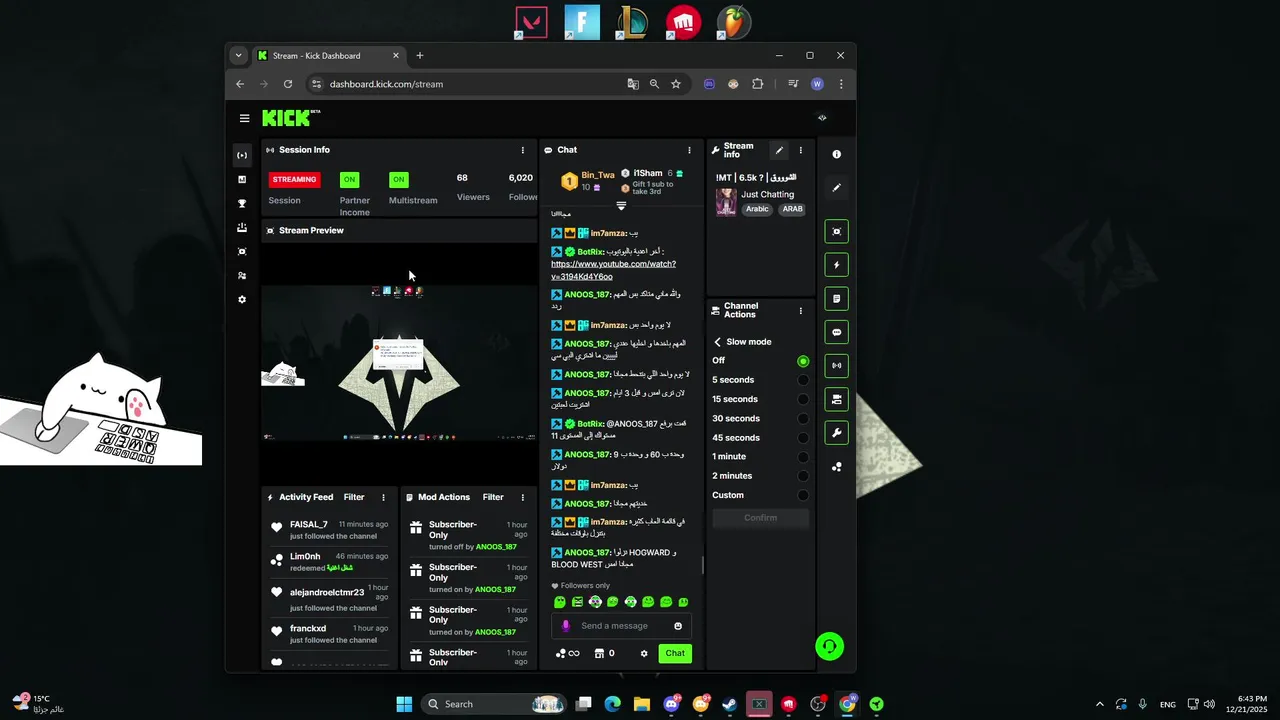Open the Analytics sidebar icon
The image size is (1280, 720).
(x=242, y=179)
